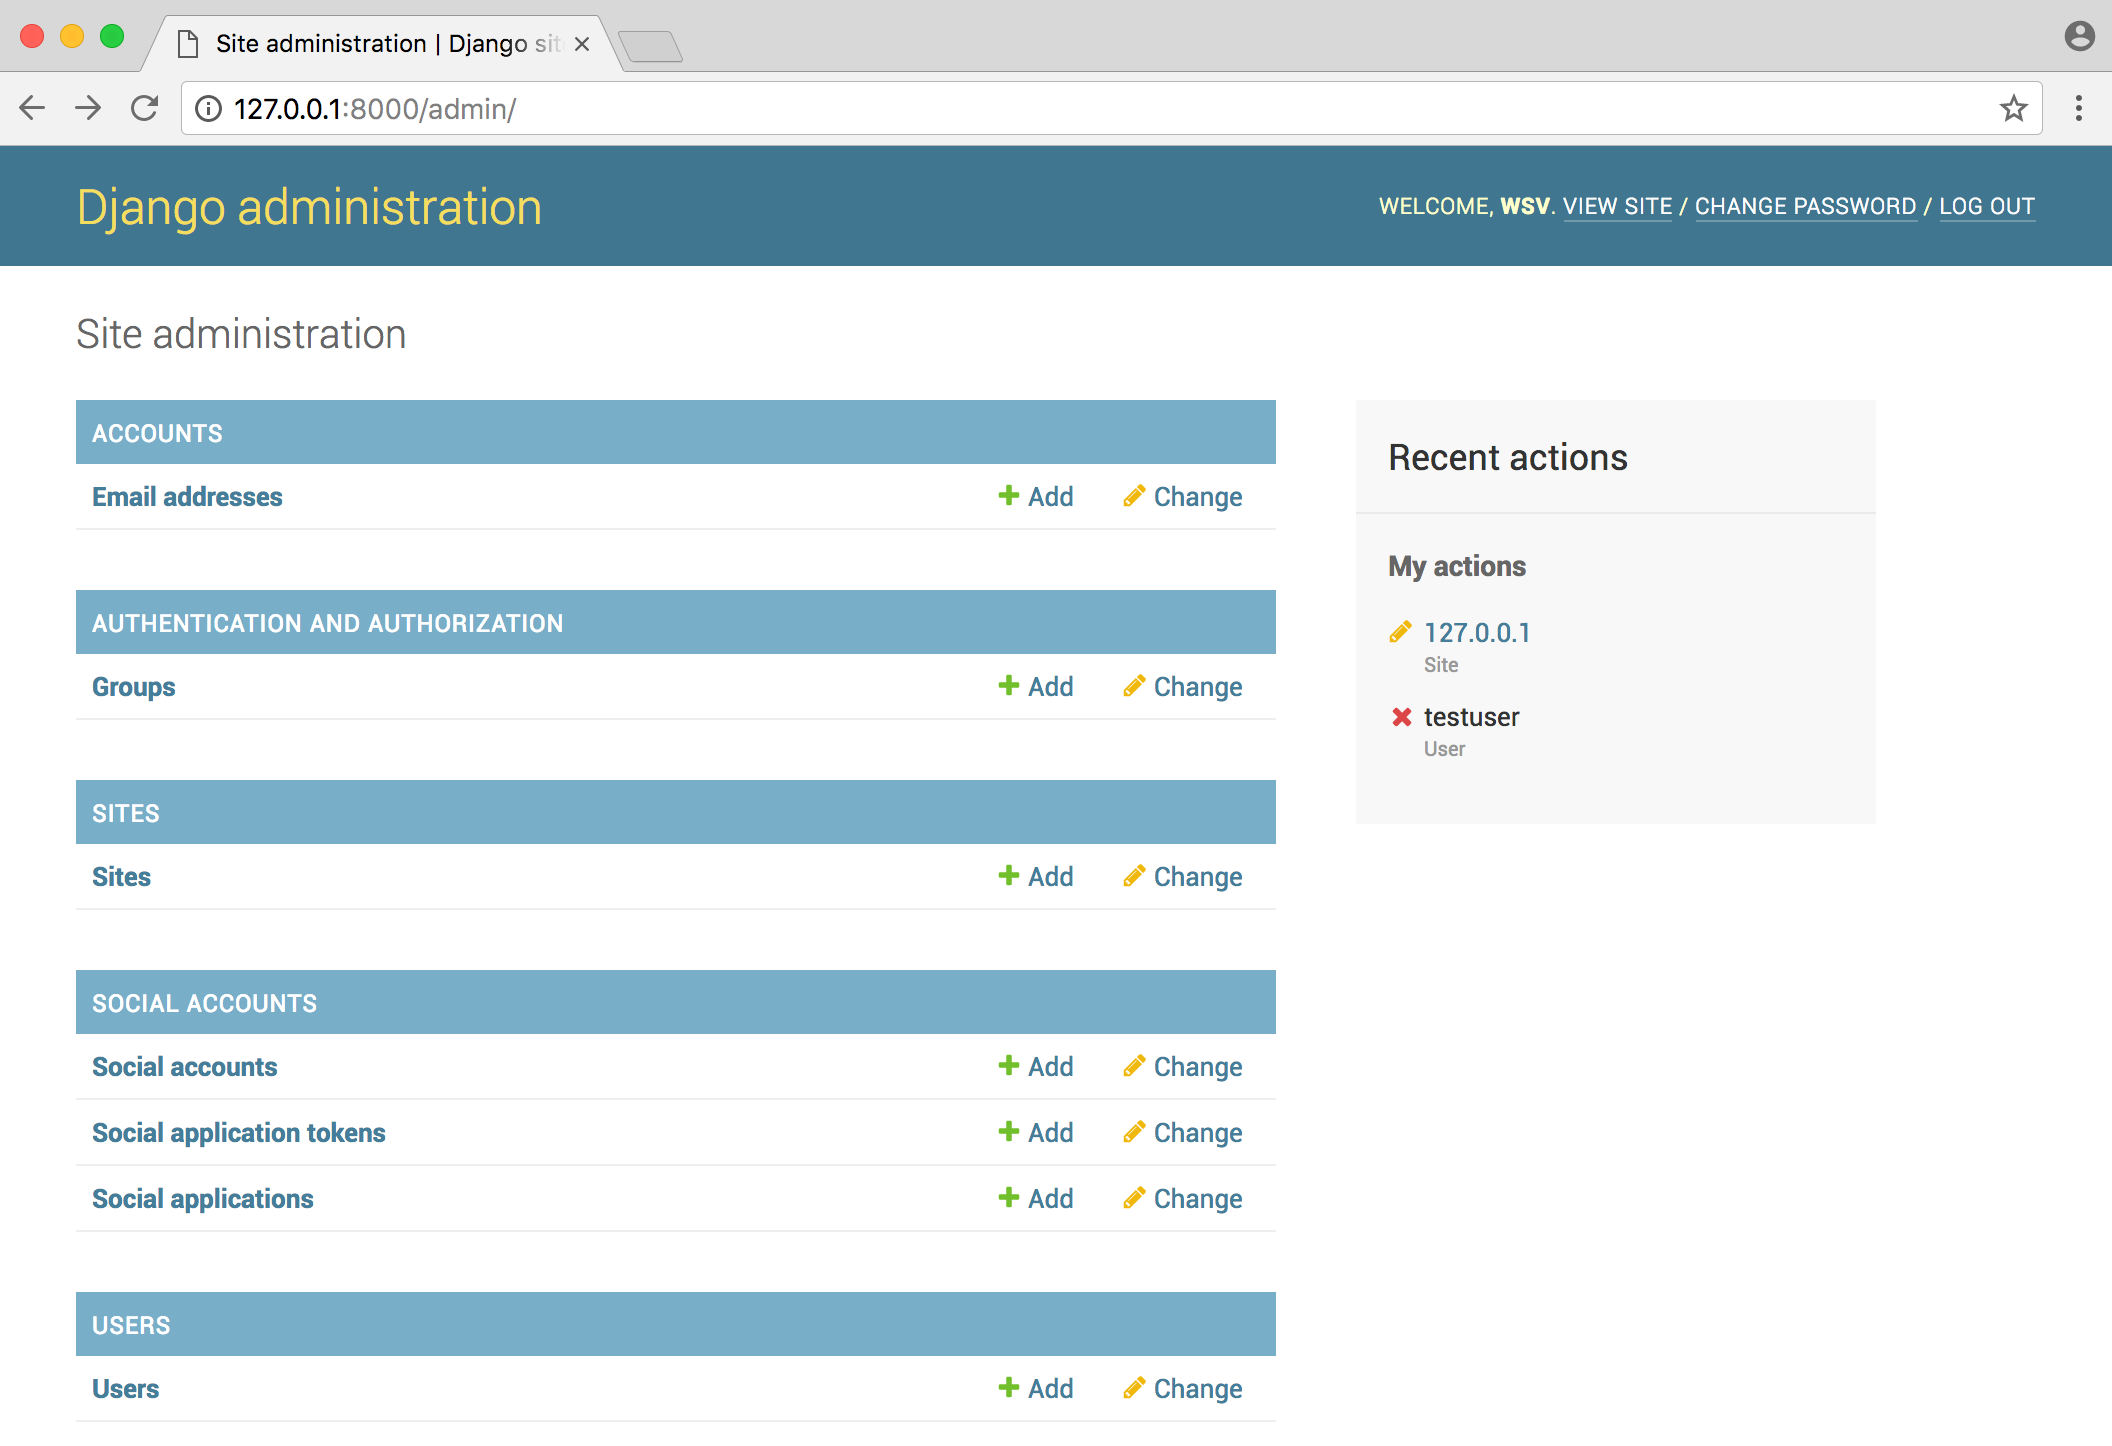The width and height of the screenshot is (2112, 1446).
Task: Click Change for Sites
Action: (x=1182, y=877)
